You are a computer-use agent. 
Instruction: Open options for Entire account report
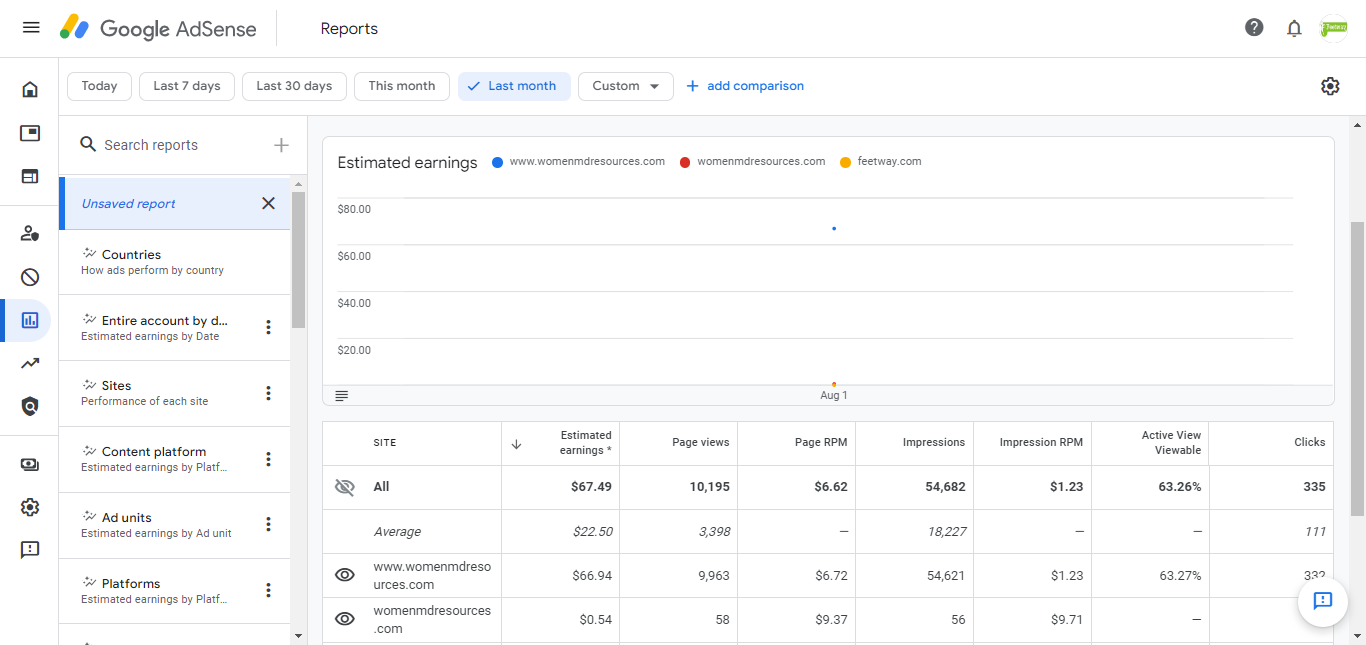point(268,327)
